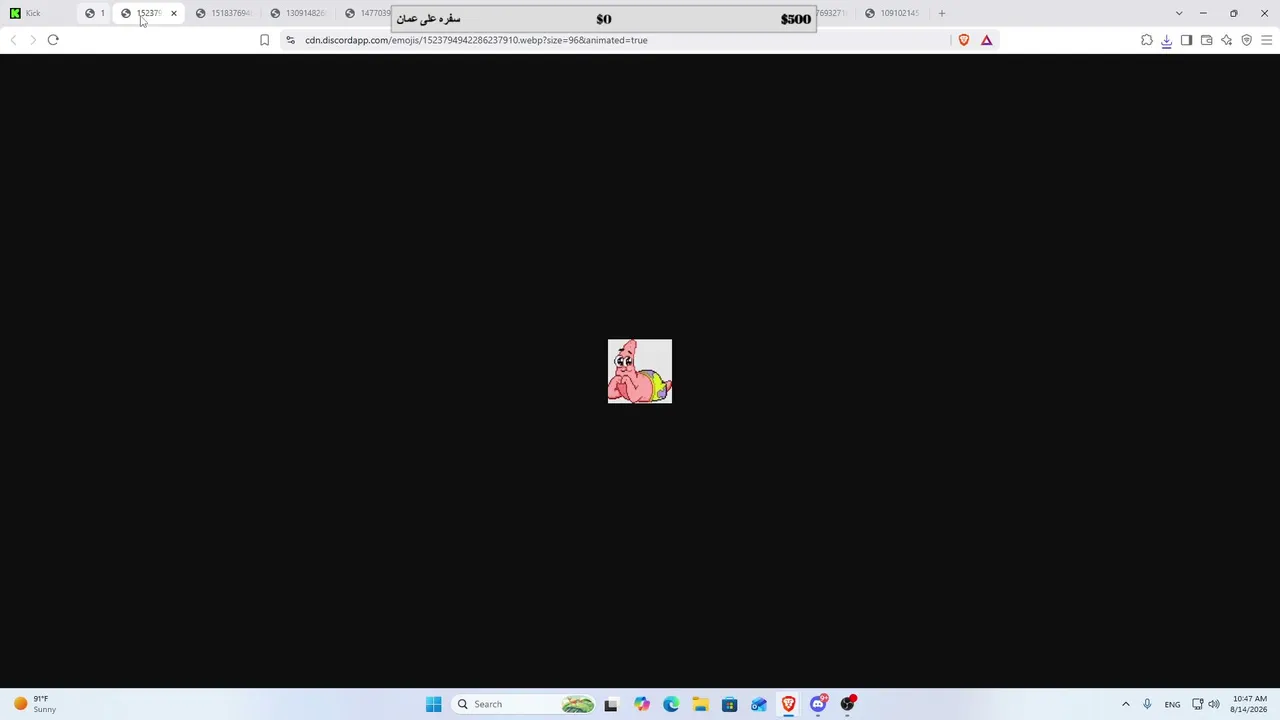Show browser downloads
This screenshot has width=1280, height=720.
point(1167,40)
